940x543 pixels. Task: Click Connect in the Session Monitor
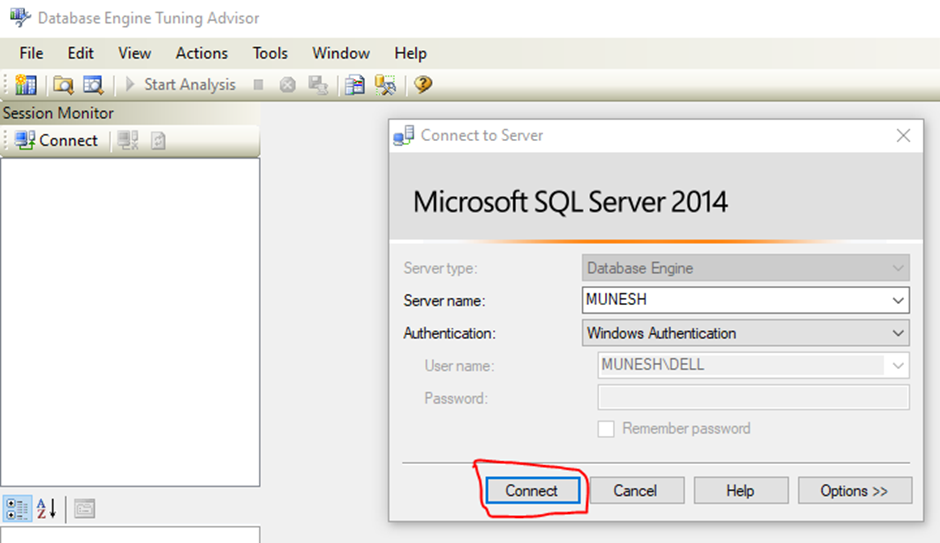tap(56, 140)
